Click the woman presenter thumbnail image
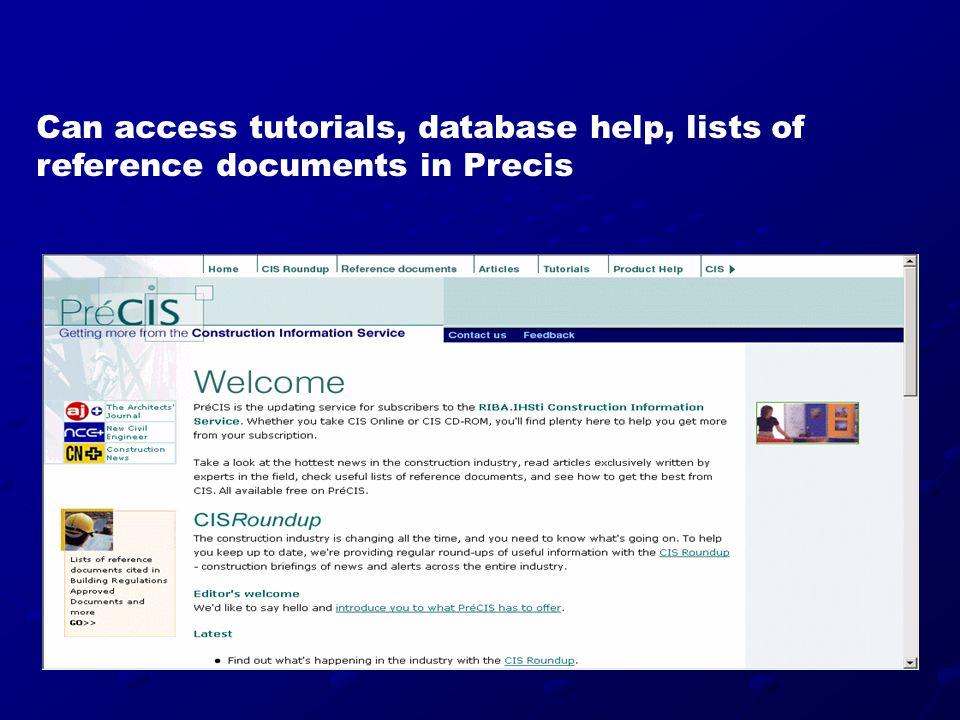 tap(808, 422)
